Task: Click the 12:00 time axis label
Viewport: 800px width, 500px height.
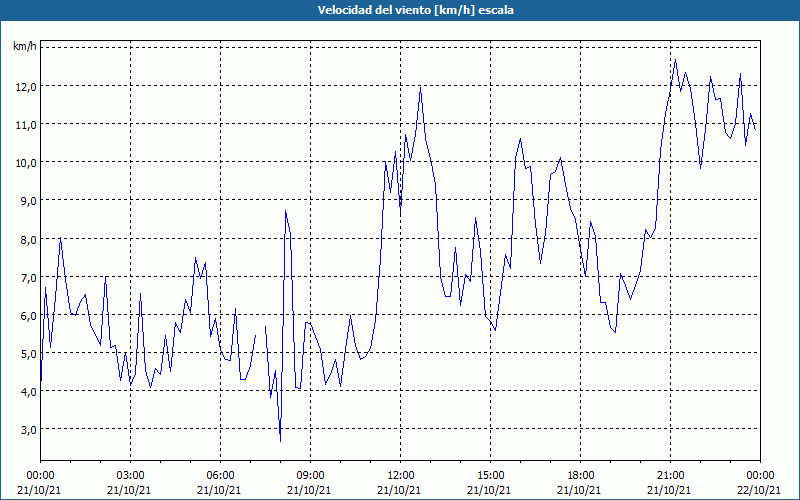Action: tap(401, 476)
